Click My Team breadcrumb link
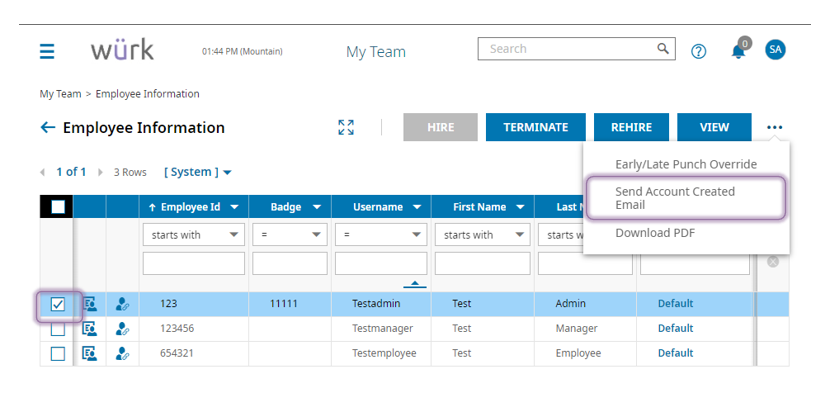The image size is (827, 418). click(60, 94)
